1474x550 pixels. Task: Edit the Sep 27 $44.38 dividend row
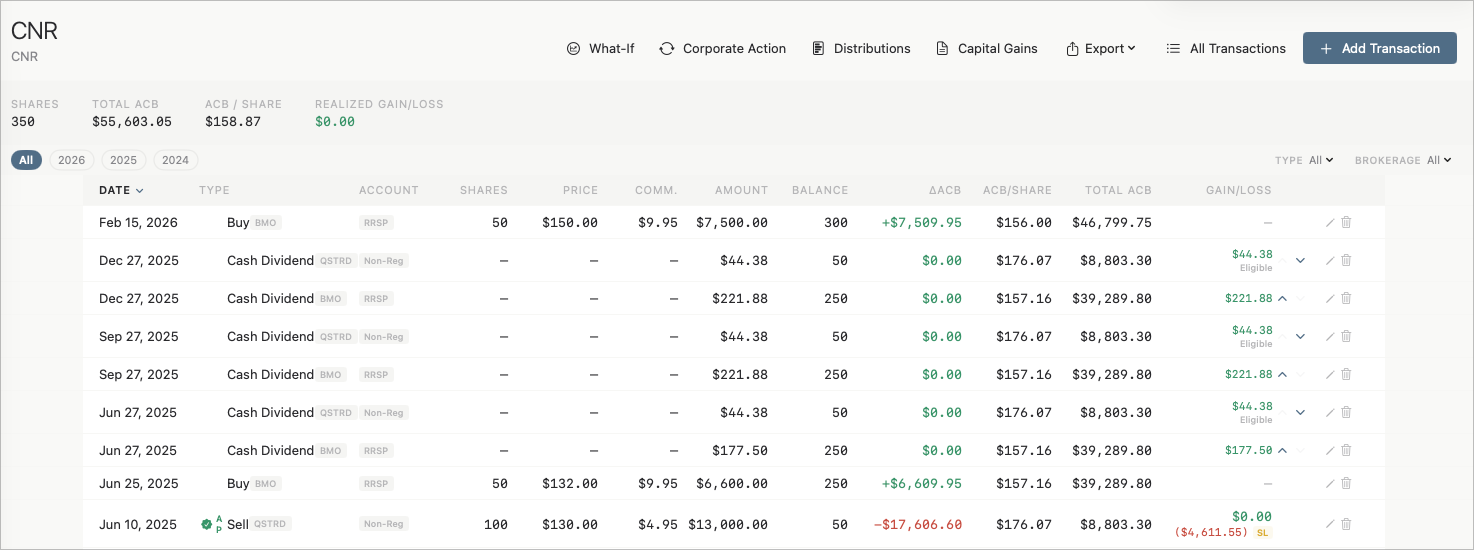click(1330, 336)
